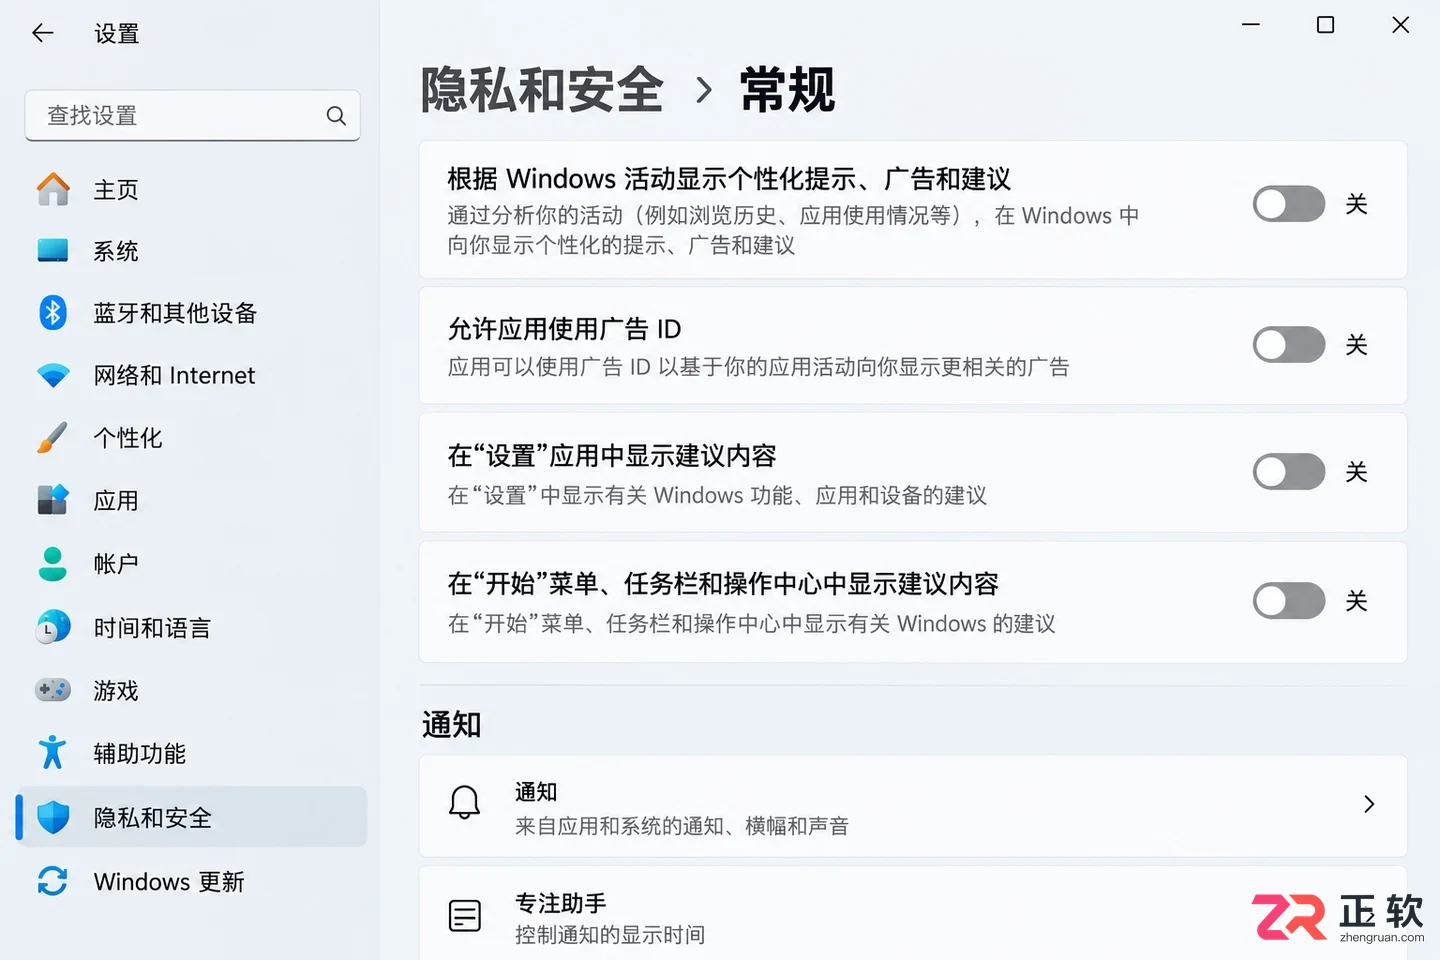Open 专注助手 settings row
Viewport: 1440px width, 960px height.
click(913, 914)
